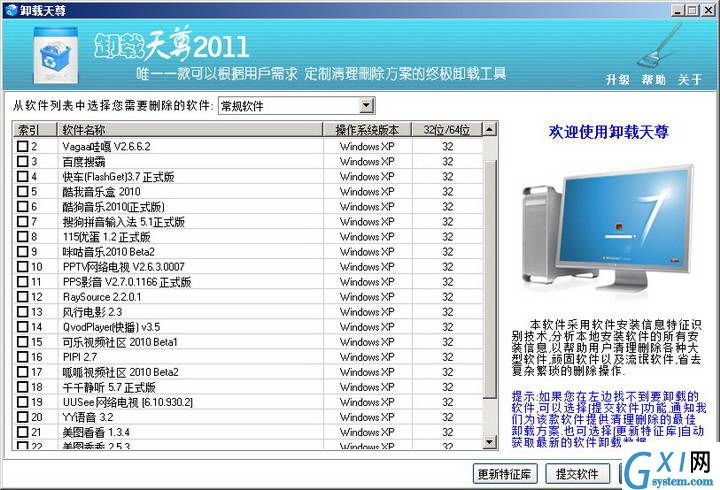Select the 百度搜霸 row name
Image resolution: width=720 pixels, height=490 pixels.
[x=84, y=162]
